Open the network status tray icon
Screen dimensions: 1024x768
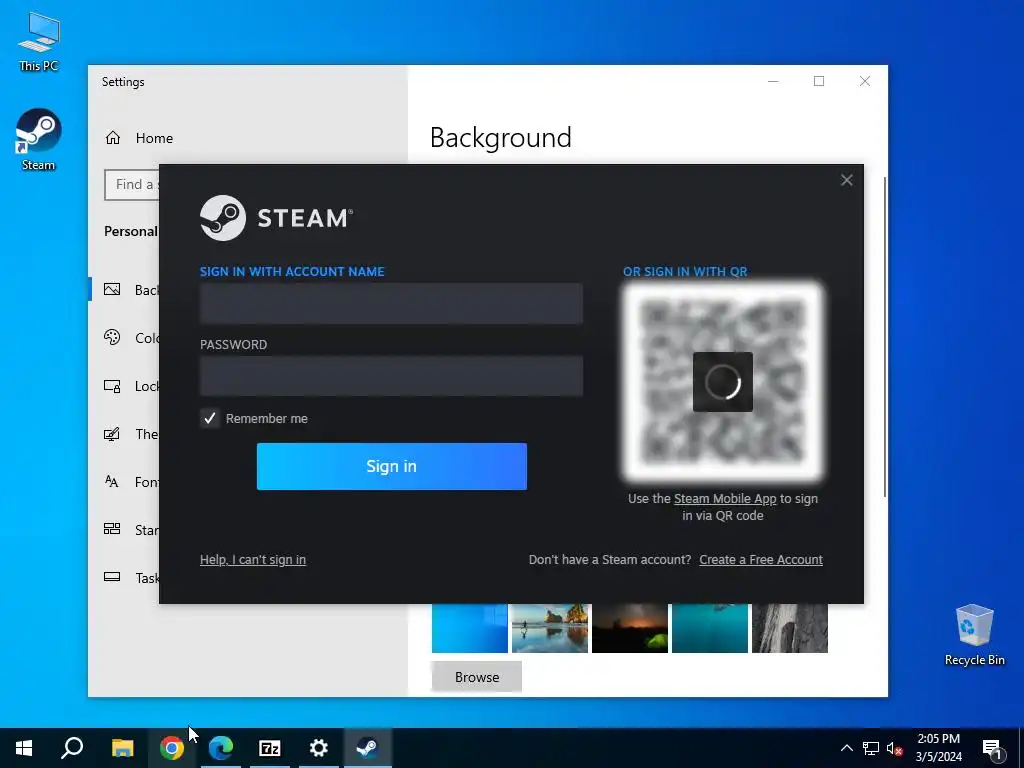(871, 748)
